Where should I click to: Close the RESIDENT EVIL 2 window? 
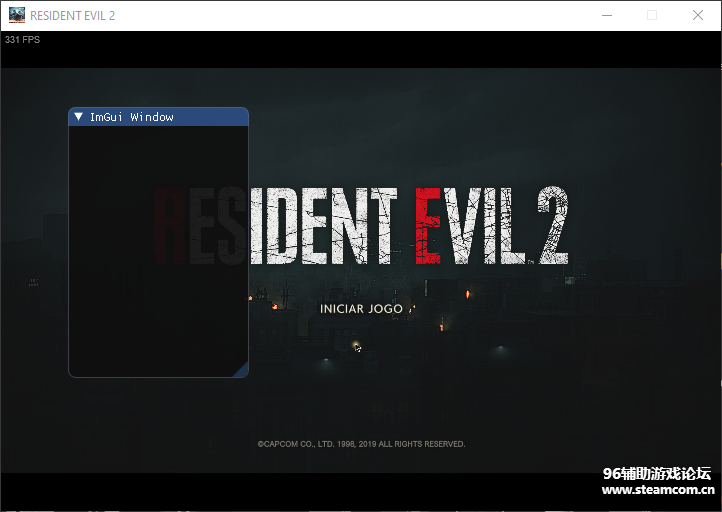pyautogui.click(x=698, y=15)
